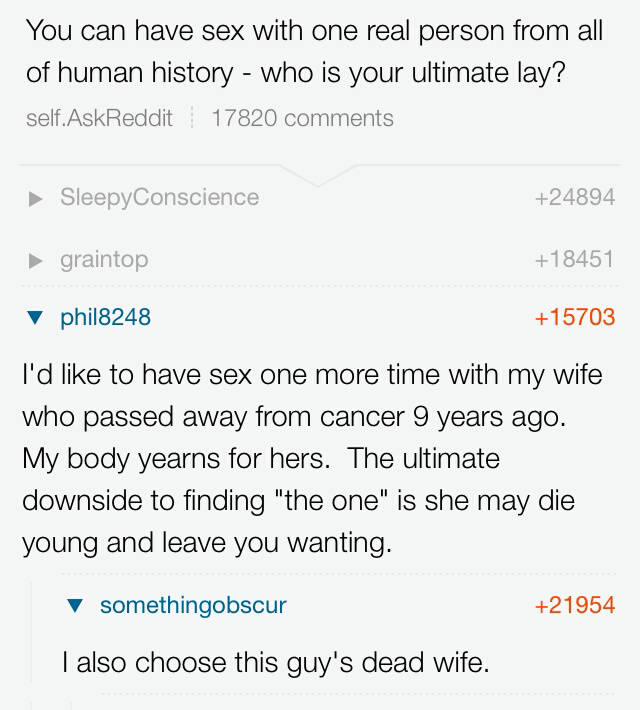Open graintop's user profile
This screenshot has width=640, height=710.
point(104,259)
